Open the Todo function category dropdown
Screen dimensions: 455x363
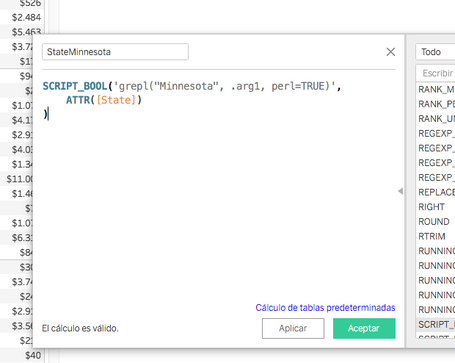[435, 52]
